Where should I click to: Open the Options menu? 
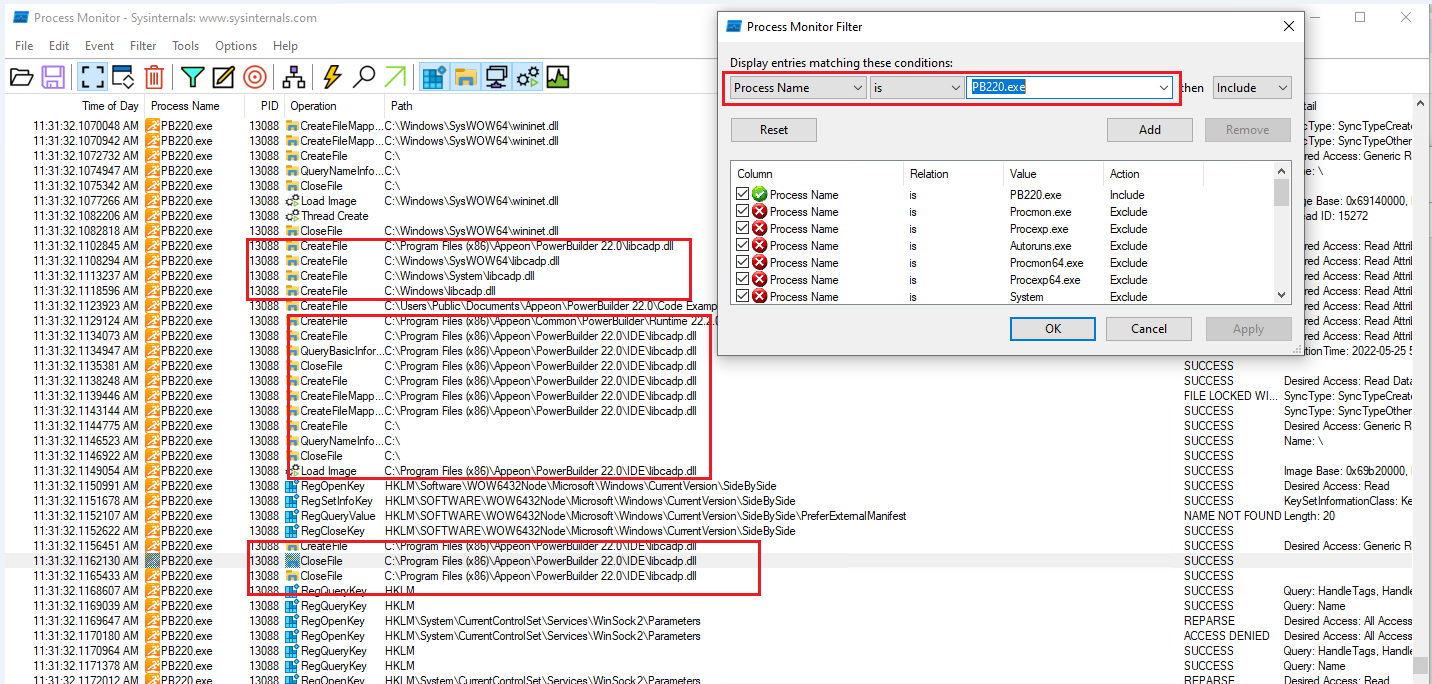(x=236, y=46)
